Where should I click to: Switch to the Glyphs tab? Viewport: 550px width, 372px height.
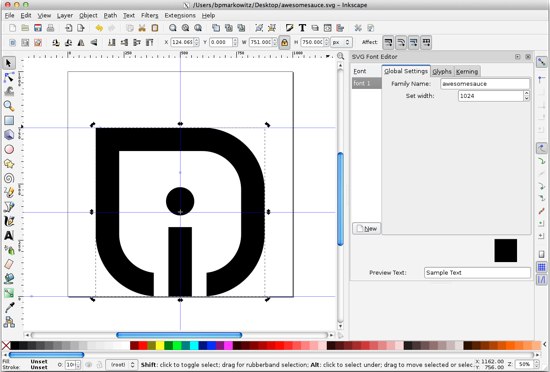pos(442,72)
